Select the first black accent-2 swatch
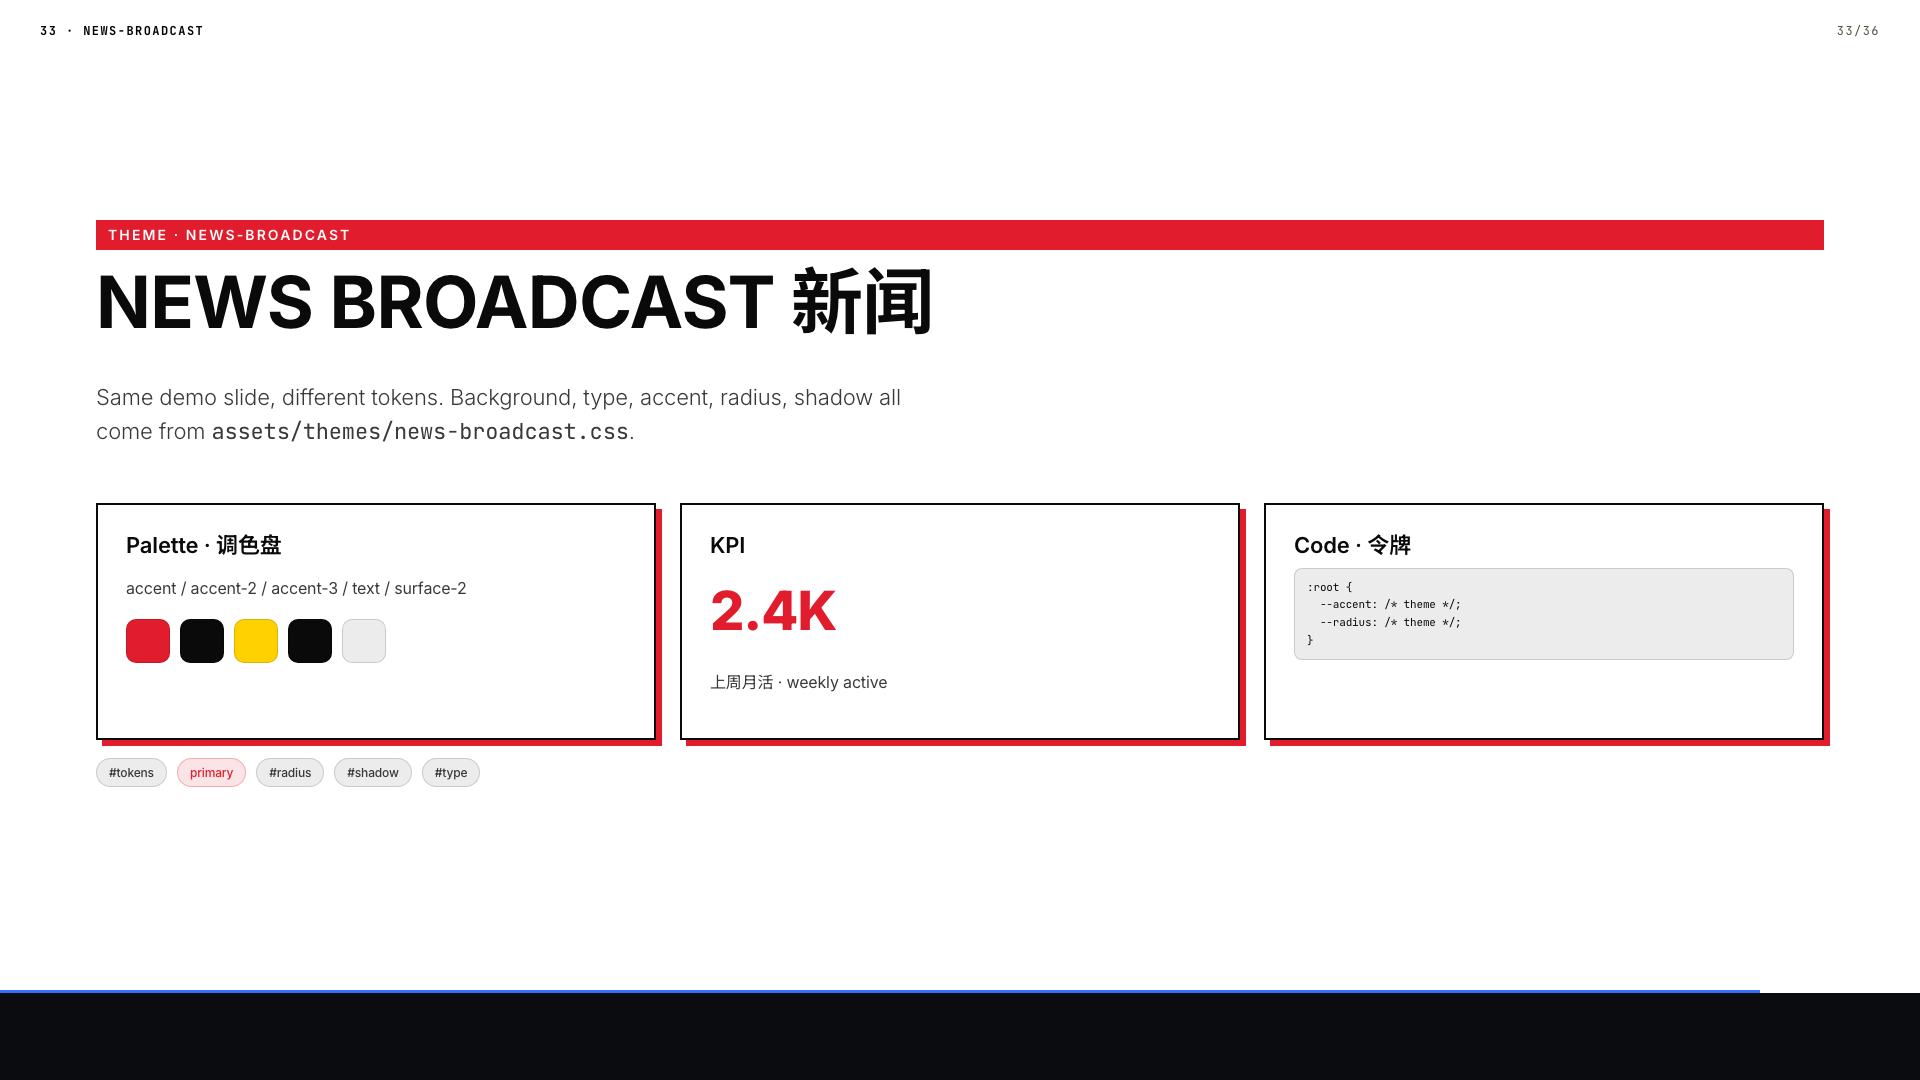The image size is (1920, 1080). pos(202,641)
